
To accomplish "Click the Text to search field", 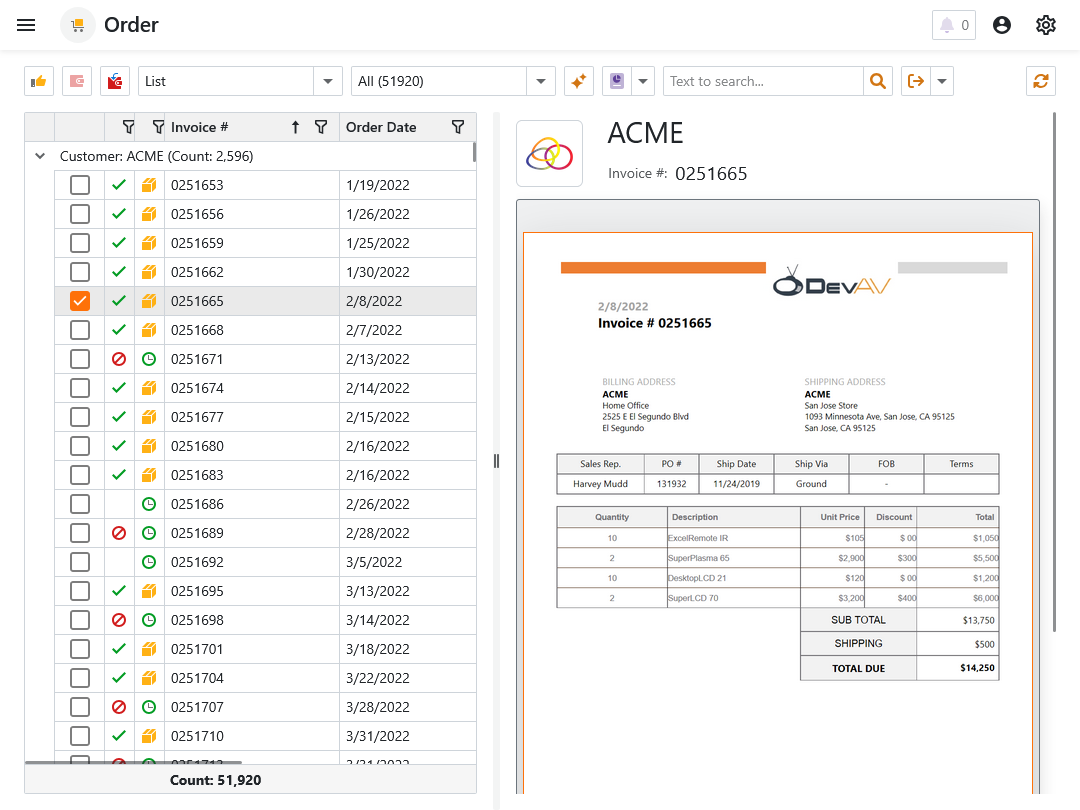I will (762, 81).
